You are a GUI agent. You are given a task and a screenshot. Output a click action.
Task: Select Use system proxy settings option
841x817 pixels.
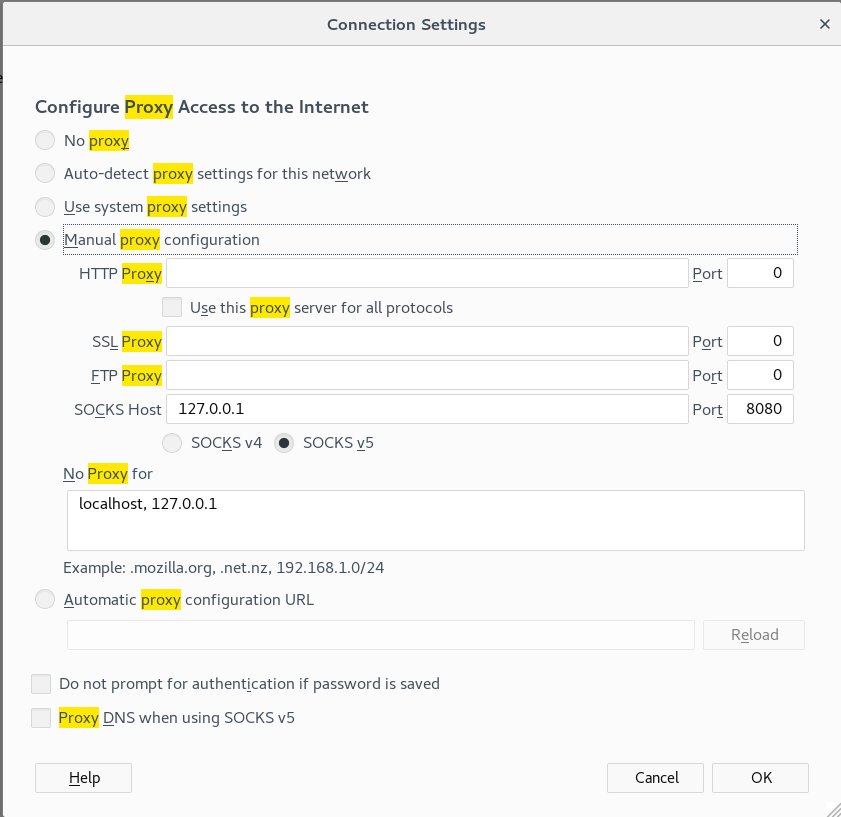pos(45,207)
